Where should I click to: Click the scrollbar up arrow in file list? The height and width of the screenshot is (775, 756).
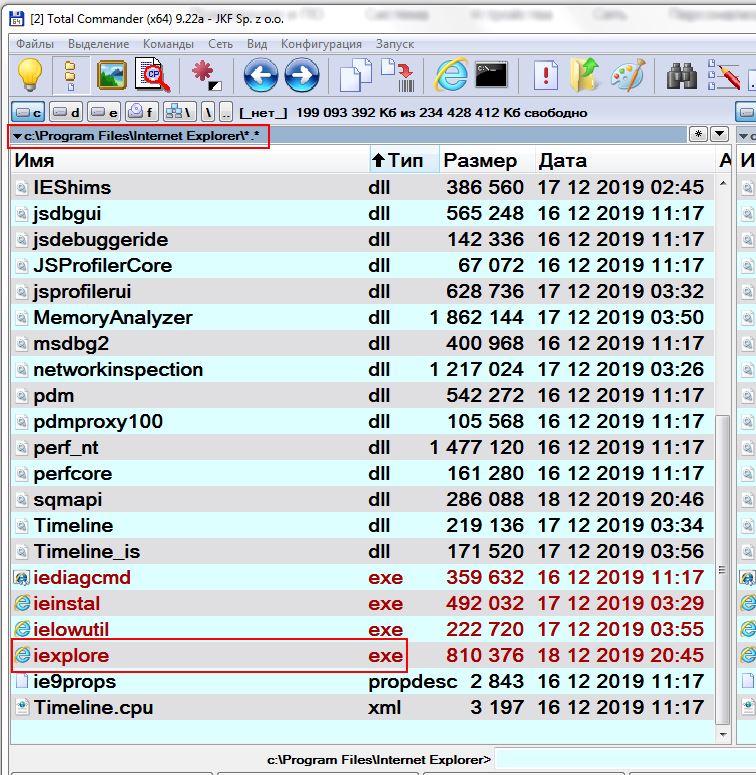pos(723,183)
